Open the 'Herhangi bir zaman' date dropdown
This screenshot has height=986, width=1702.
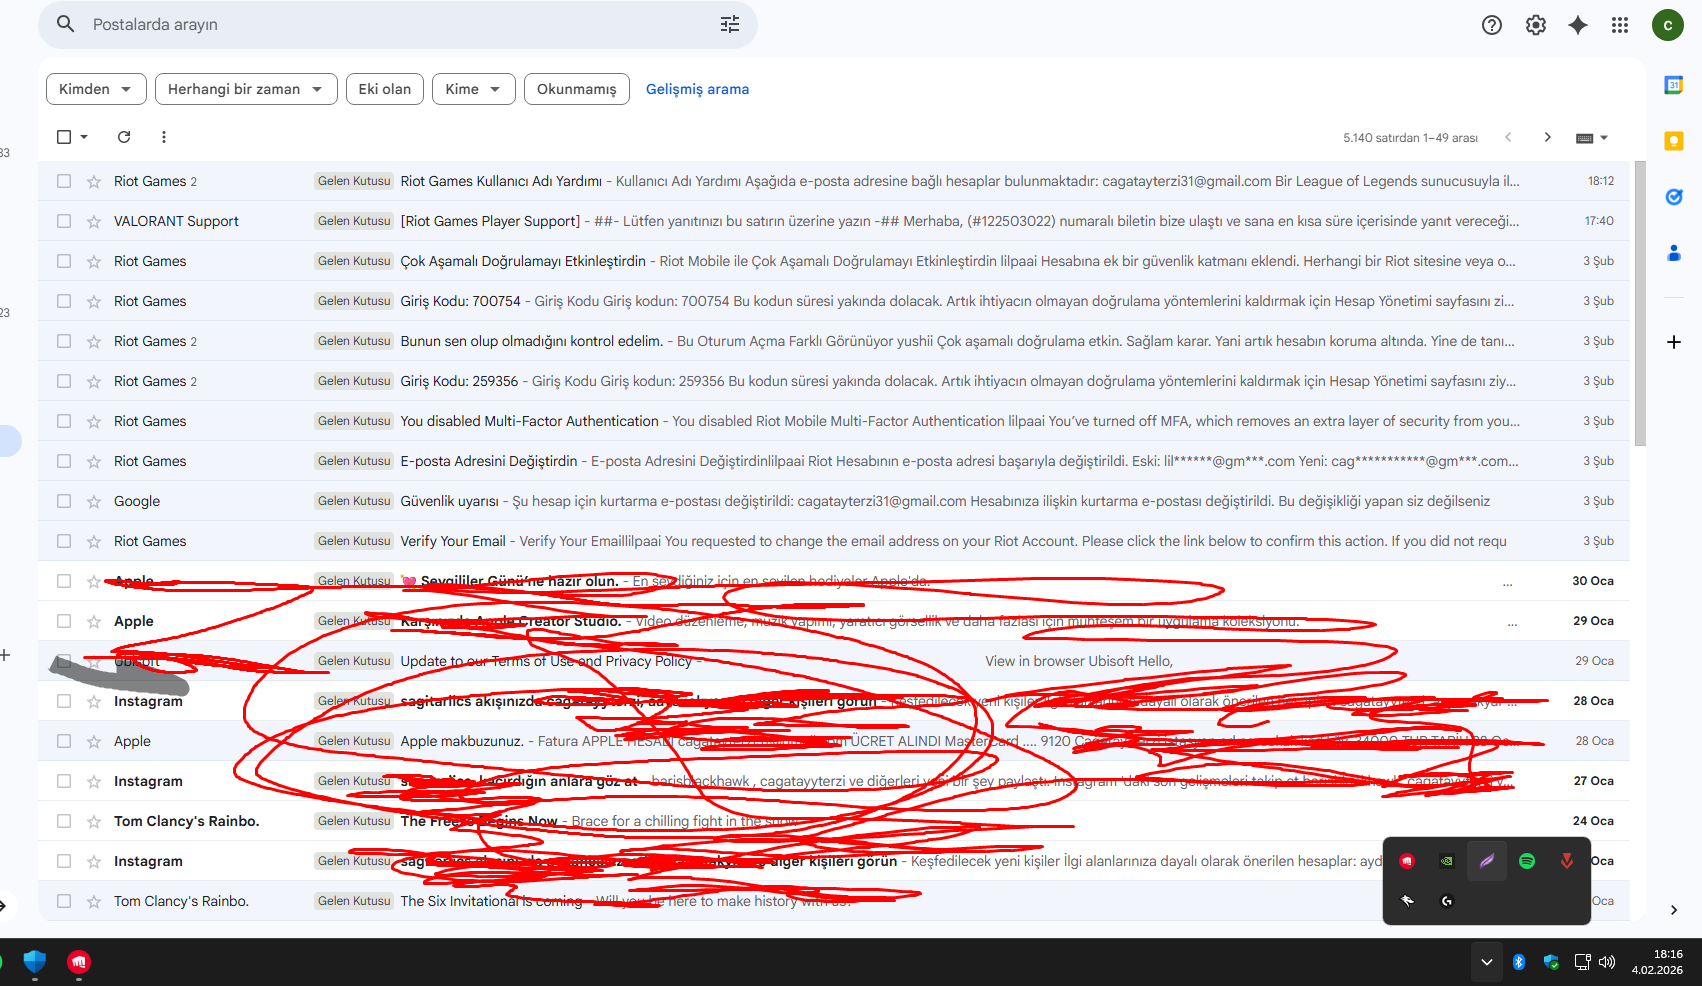point(246,89)
